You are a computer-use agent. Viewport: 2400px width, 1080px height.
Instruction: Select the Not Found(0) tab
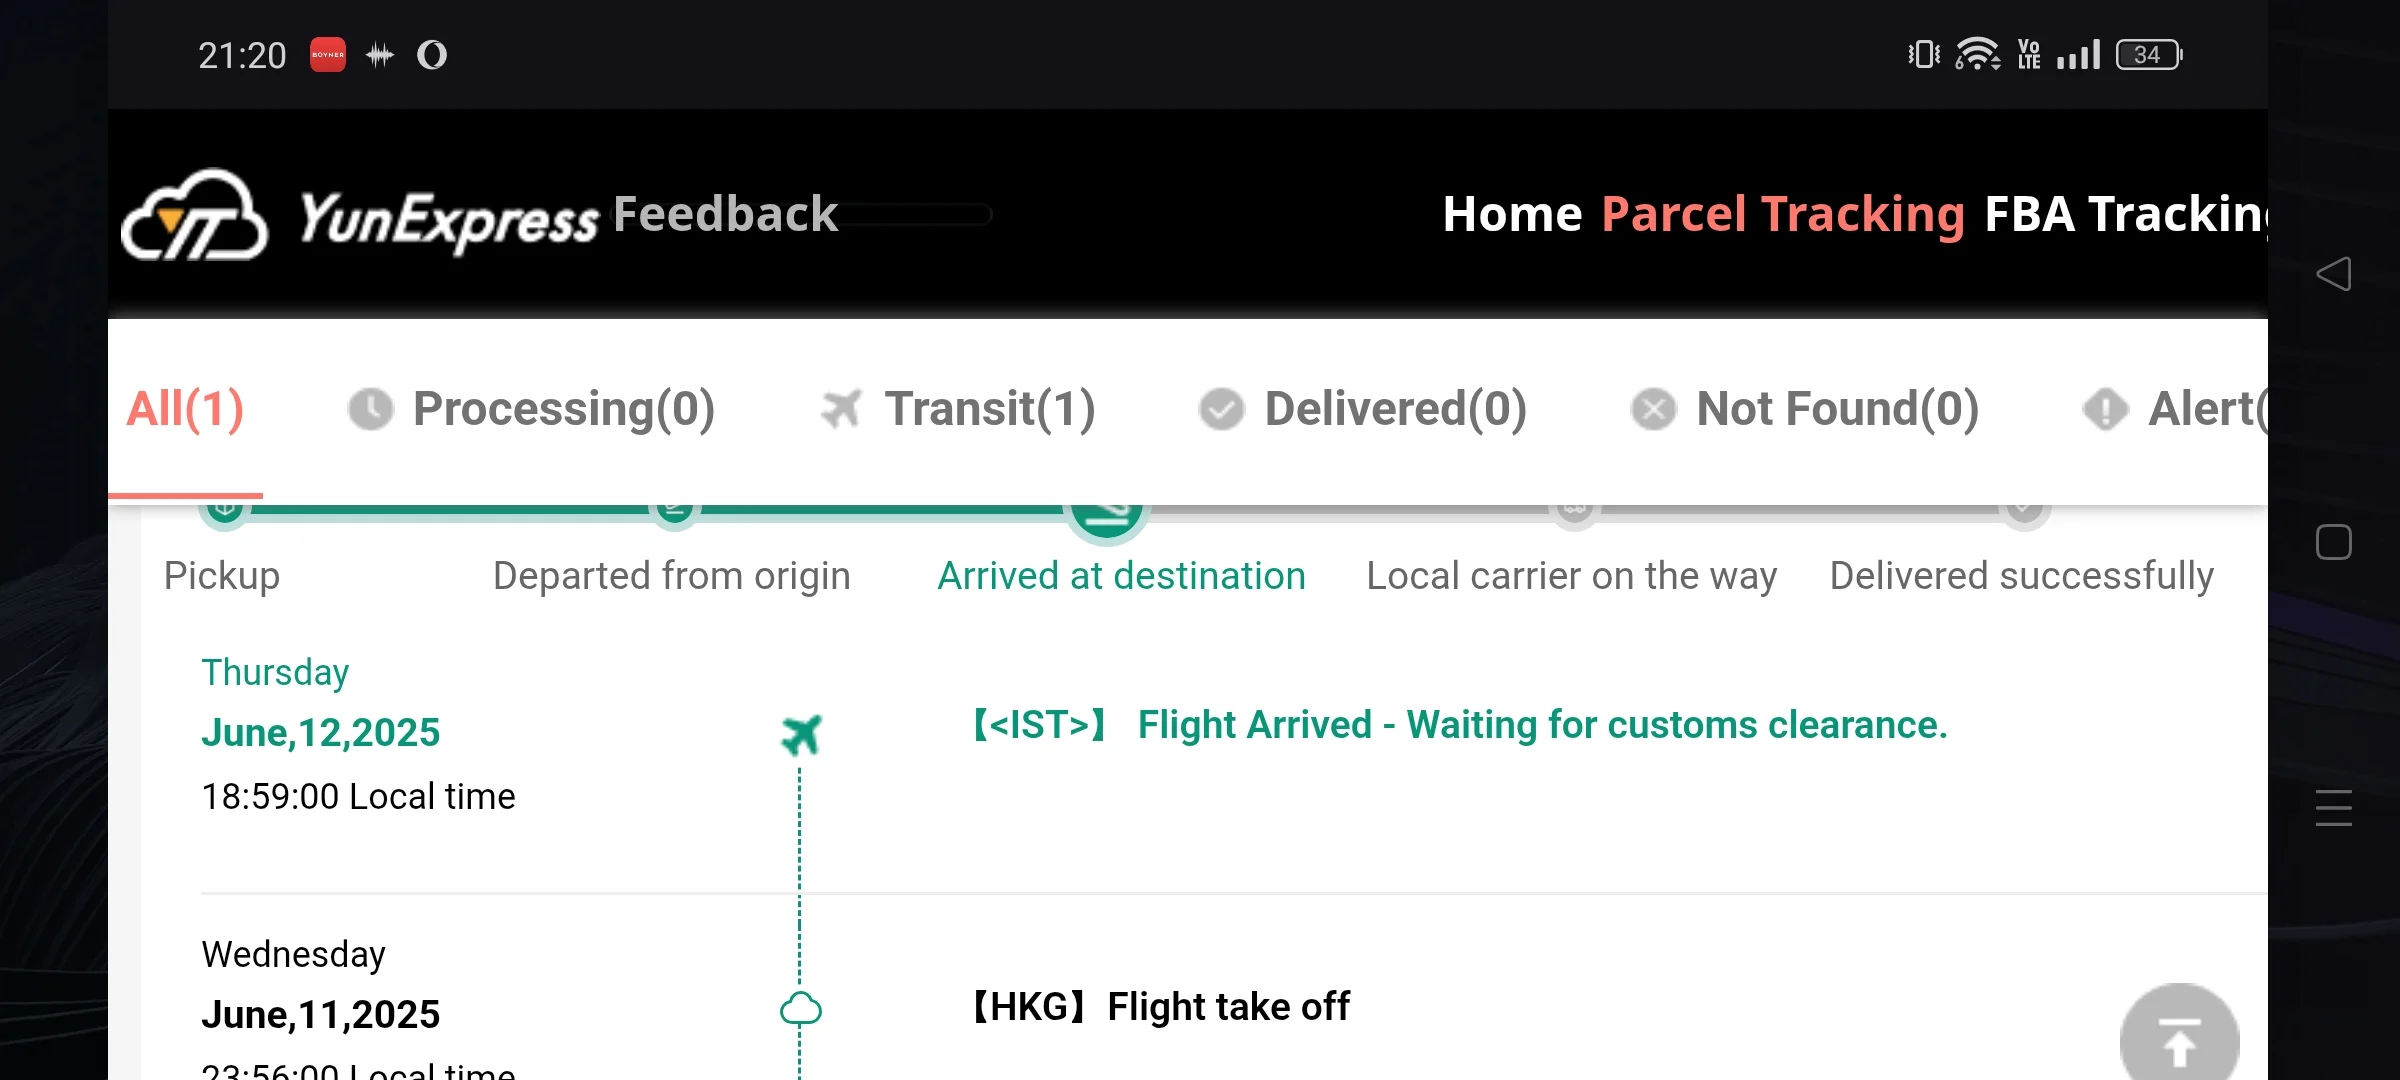(x=1805, y=409)
